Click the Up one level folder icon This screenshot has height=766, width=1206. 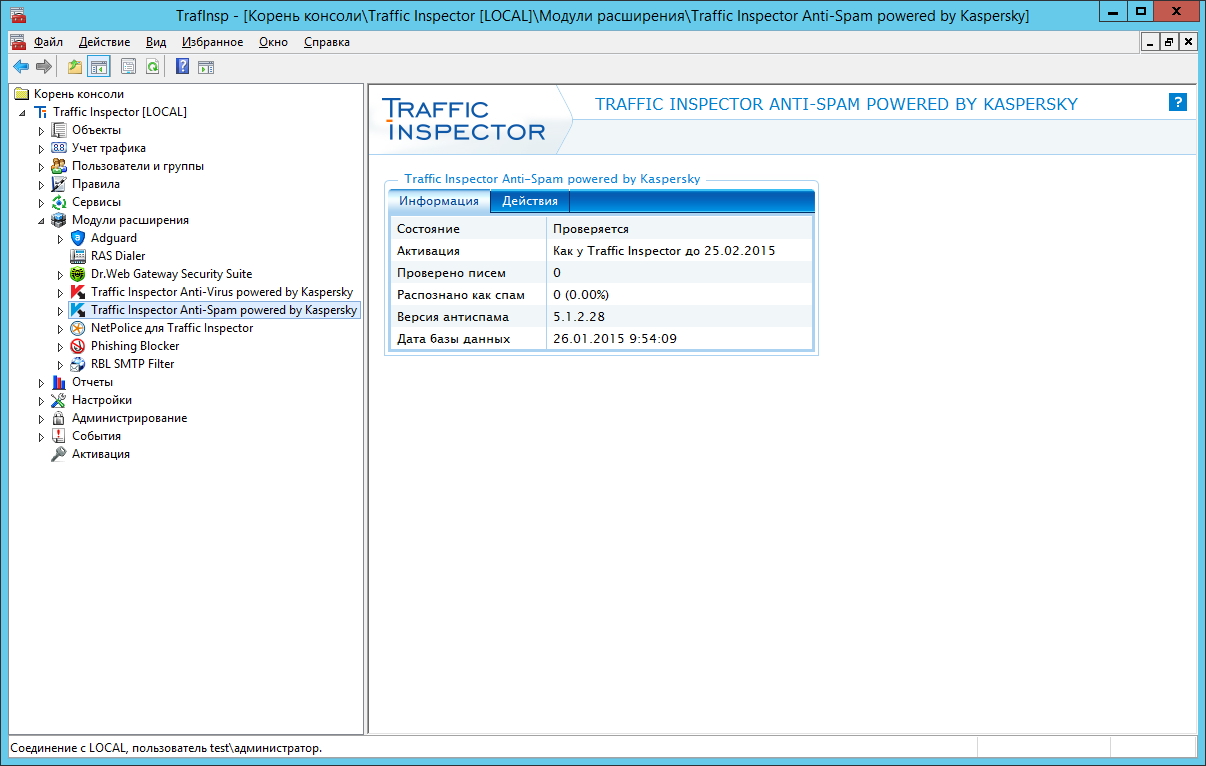(x=75, y=67)
